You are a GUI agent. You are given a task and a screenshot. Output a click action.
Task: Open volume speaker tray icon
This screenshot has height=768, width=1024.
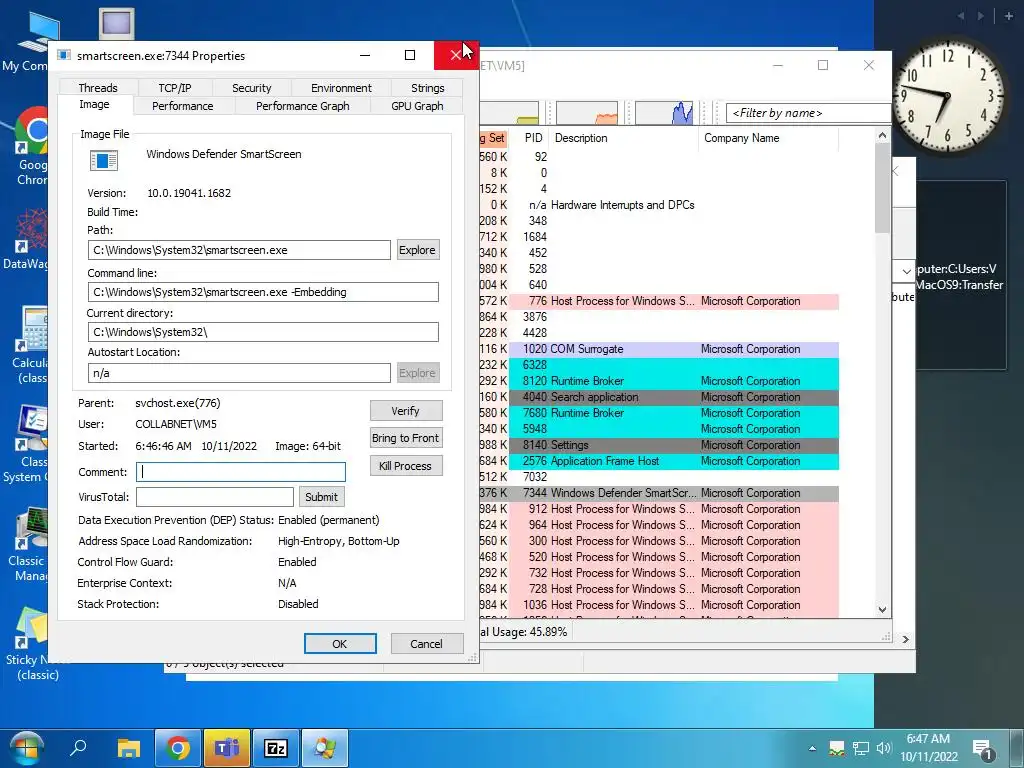884,748
